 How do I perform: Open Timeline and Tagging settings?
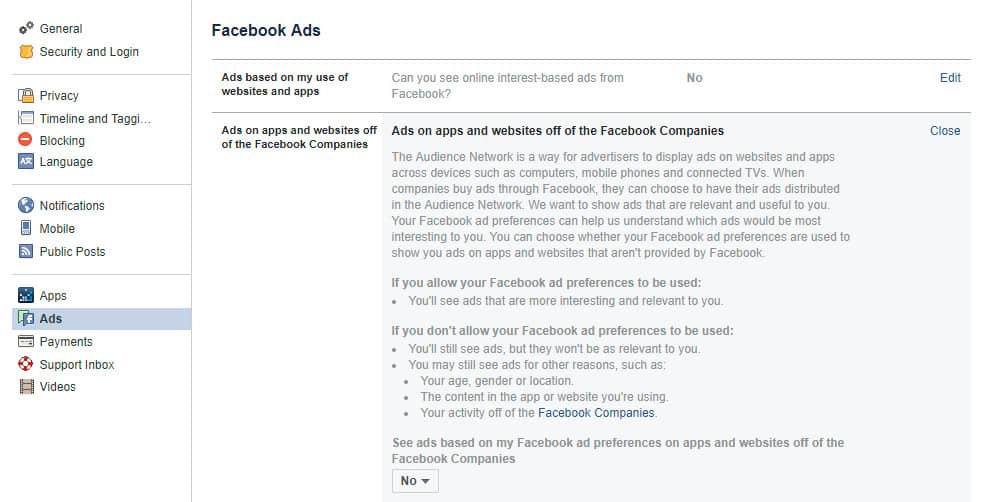95,119
